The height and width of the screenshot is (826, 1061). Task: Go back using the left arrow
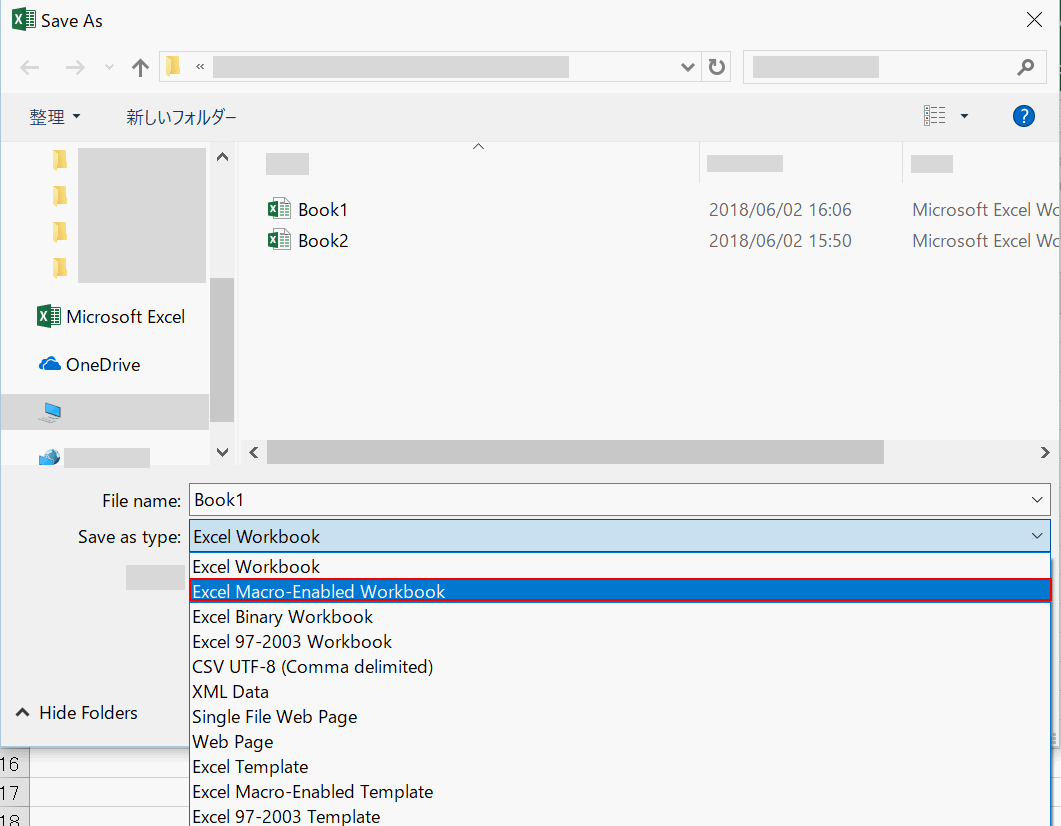30,68
